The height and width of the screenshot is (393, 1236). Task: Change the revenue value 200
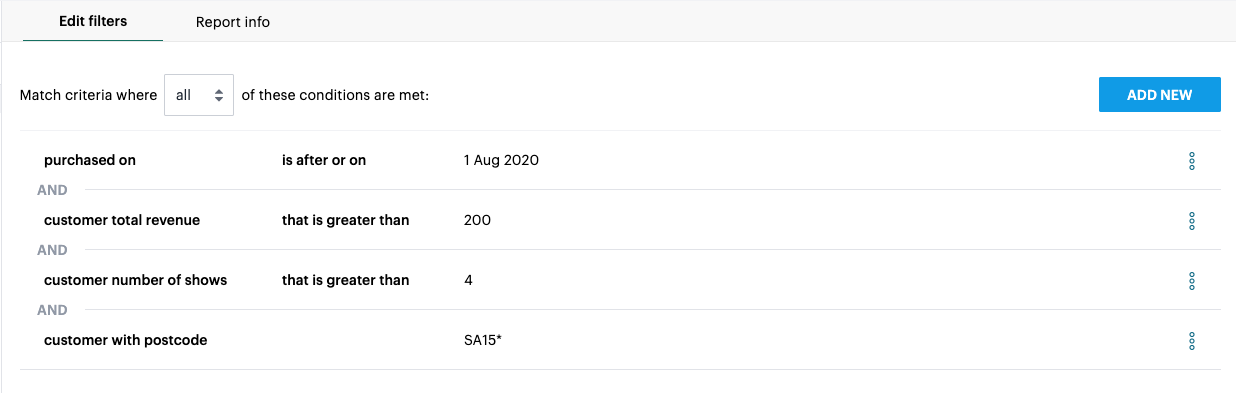click(x=478, y=220)
